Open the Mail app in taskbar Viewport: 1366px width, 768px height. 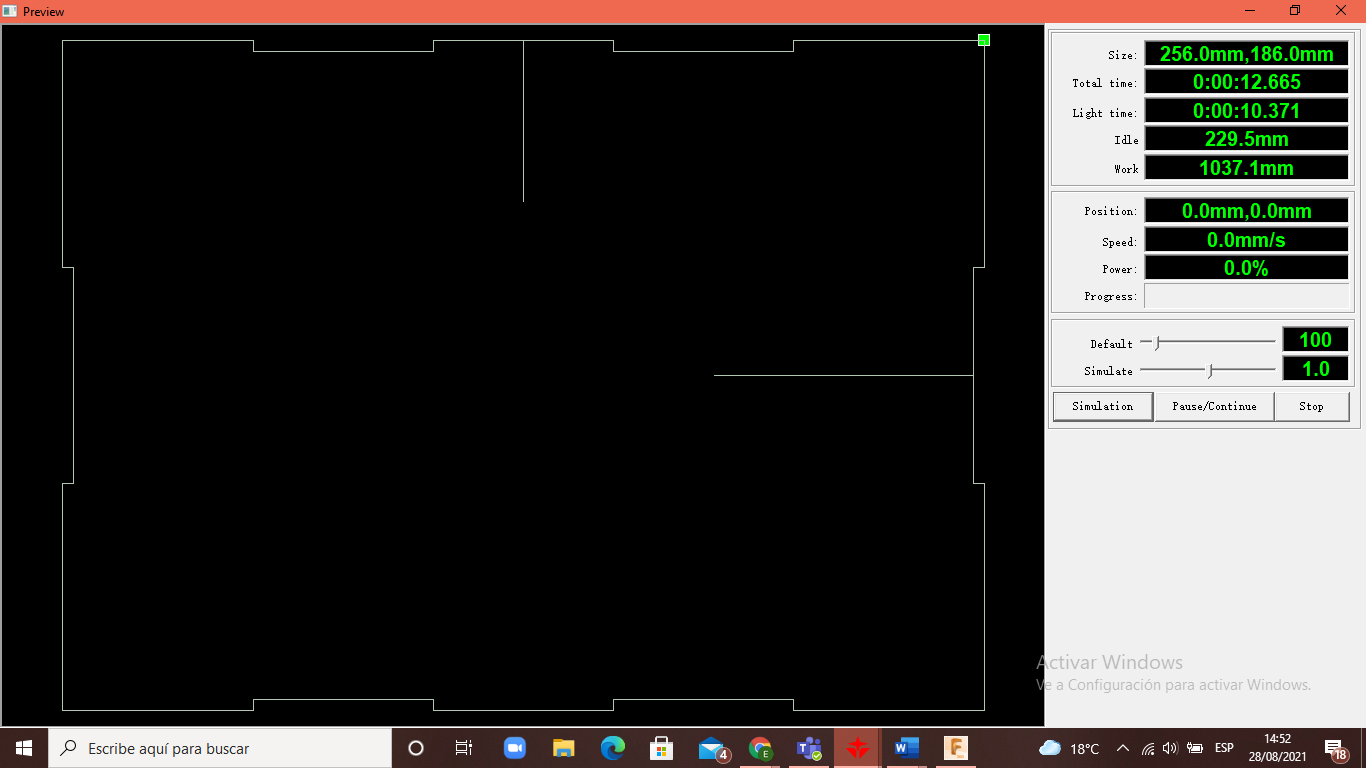click(712, 748)
